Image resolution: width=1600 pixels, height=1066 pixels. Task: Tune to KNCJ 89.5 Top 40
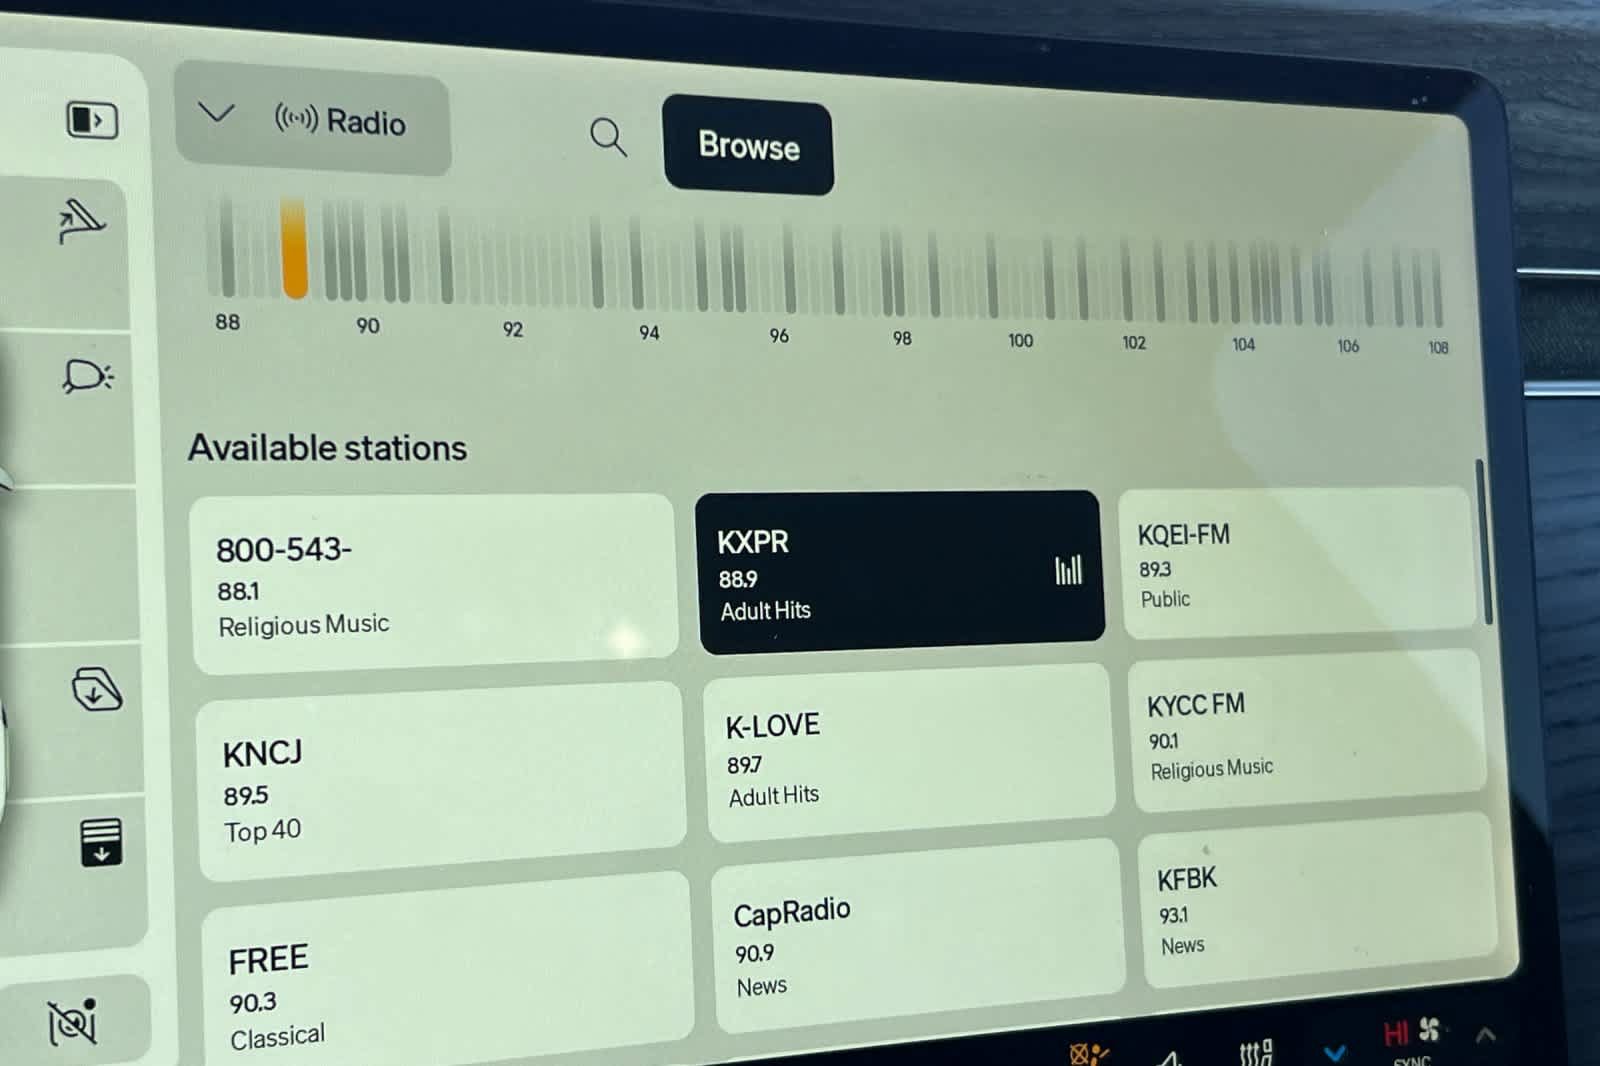tap(441, 783)
